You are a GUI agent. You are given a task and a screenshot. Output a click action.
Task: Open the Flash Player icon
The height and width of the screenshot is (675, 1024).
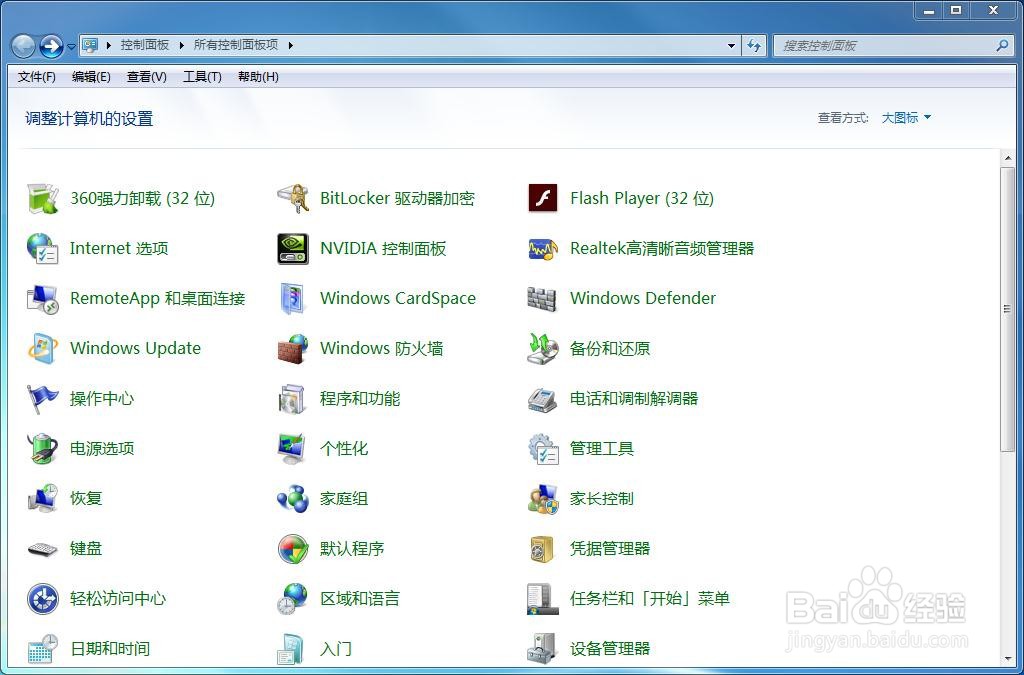[x=543, y=198]
